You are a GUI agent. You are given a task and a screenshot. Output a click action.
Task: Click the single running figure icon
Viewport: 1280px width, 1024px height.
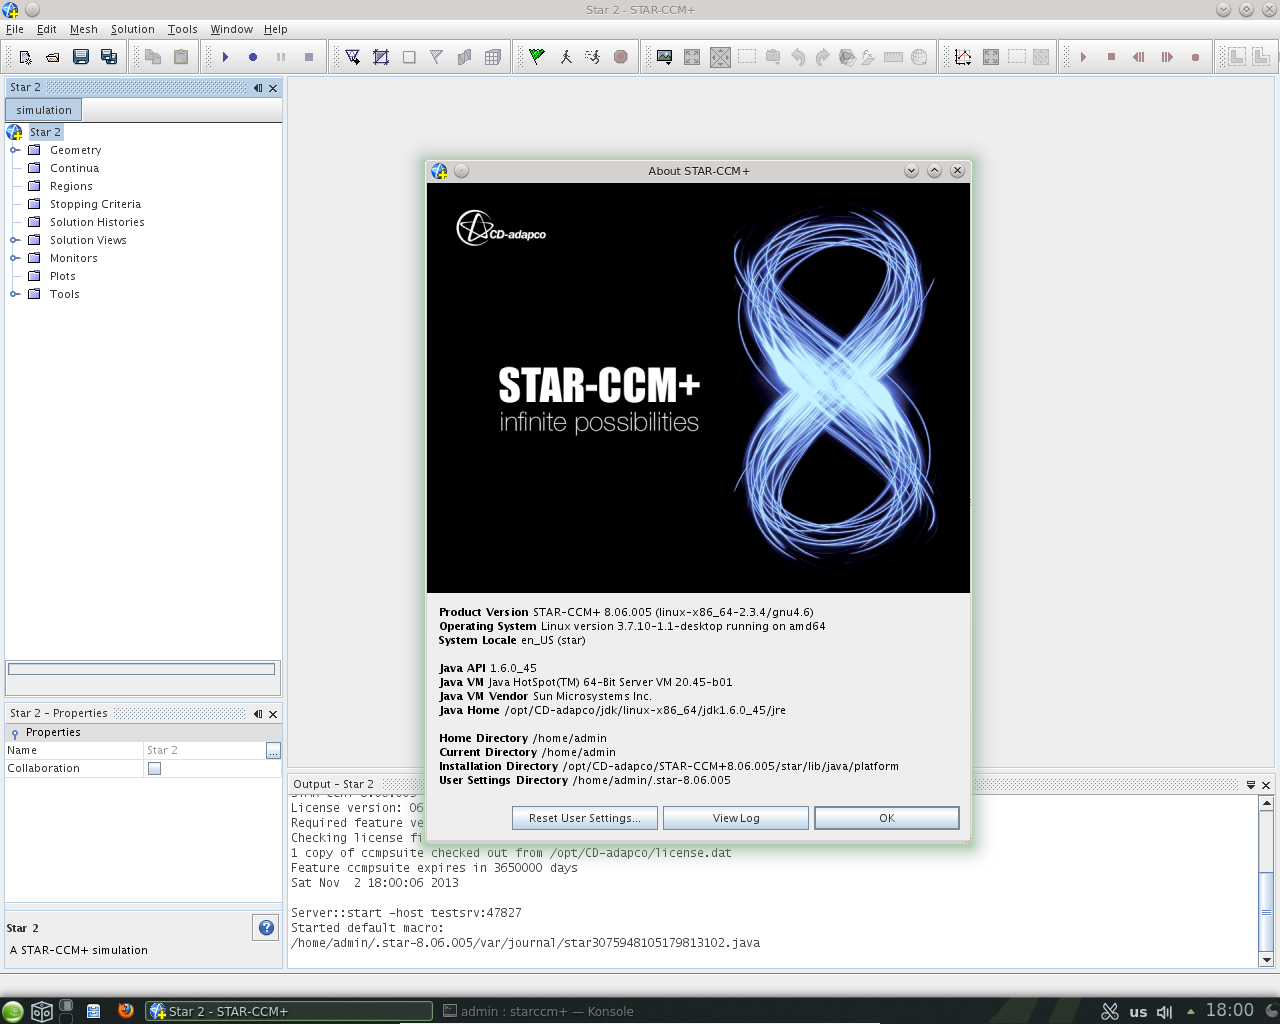pos(565,57)
